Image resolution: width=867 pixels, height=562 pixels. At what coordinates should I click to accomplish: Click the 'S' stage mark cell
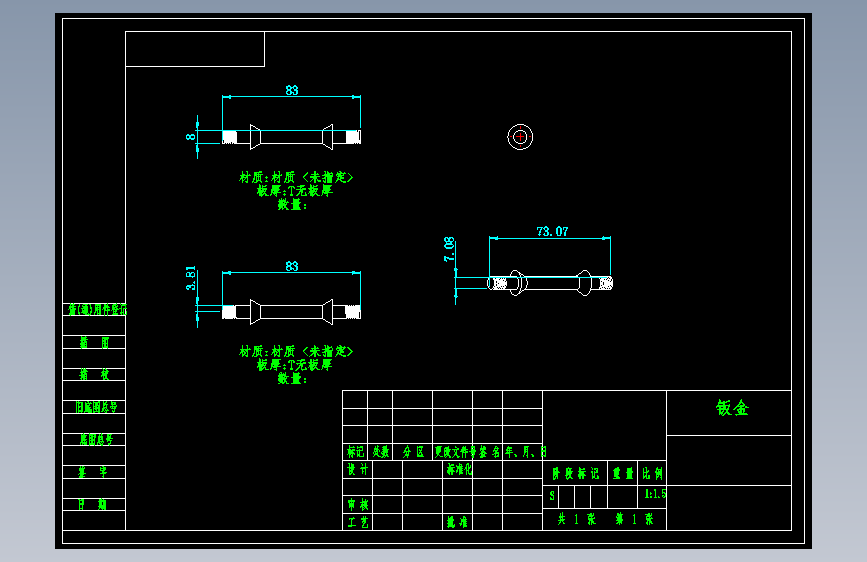point(552,496)
